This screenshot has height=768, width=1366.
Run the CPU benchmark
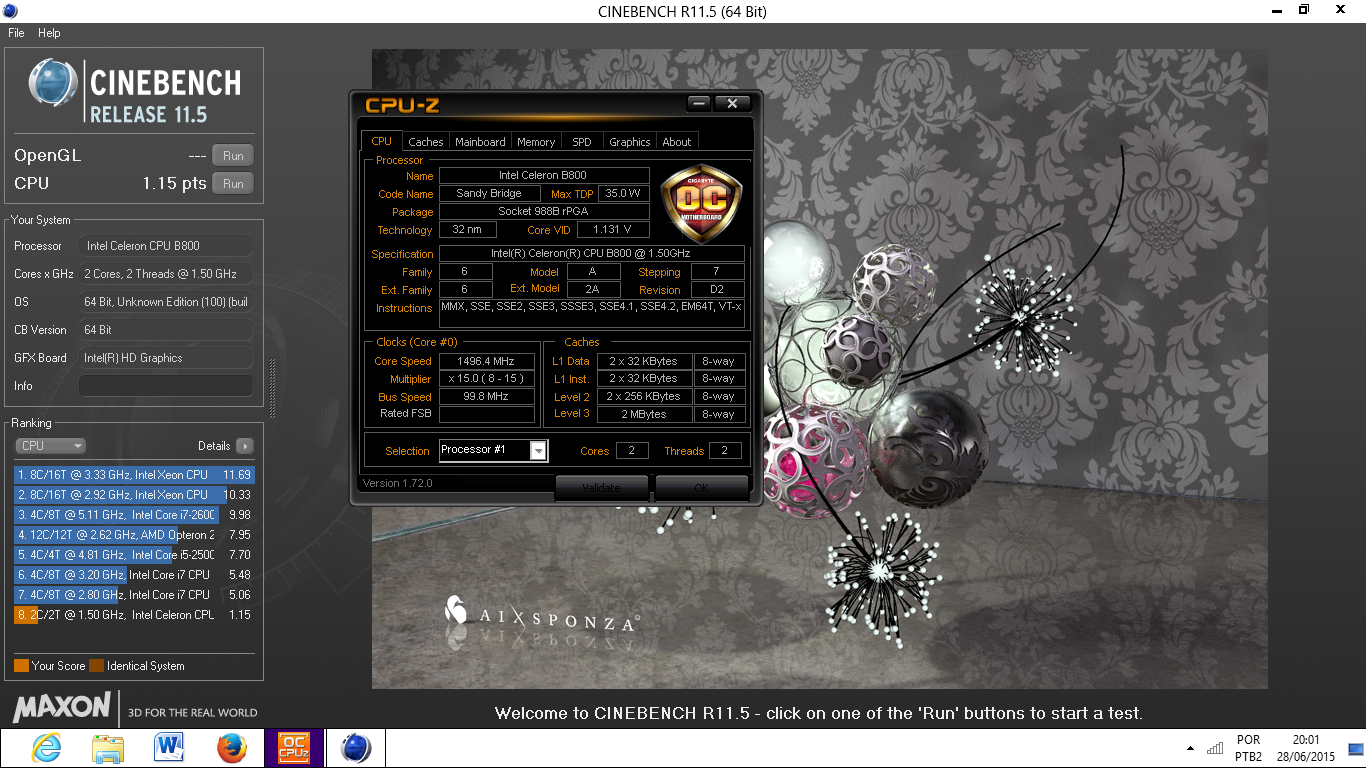tap(233, 183)
